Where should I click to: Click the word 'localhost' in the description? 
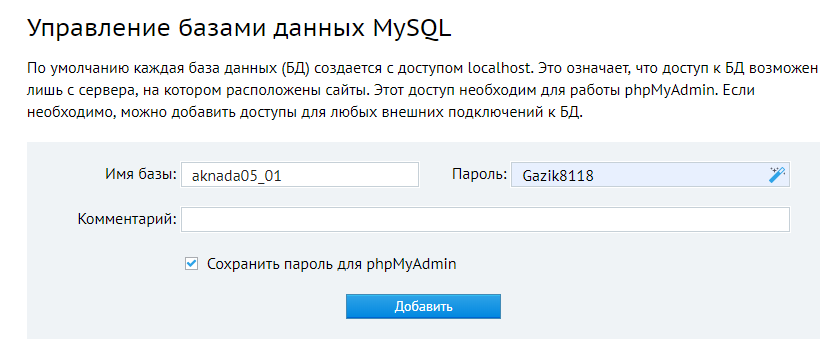[x=500, y=69]
